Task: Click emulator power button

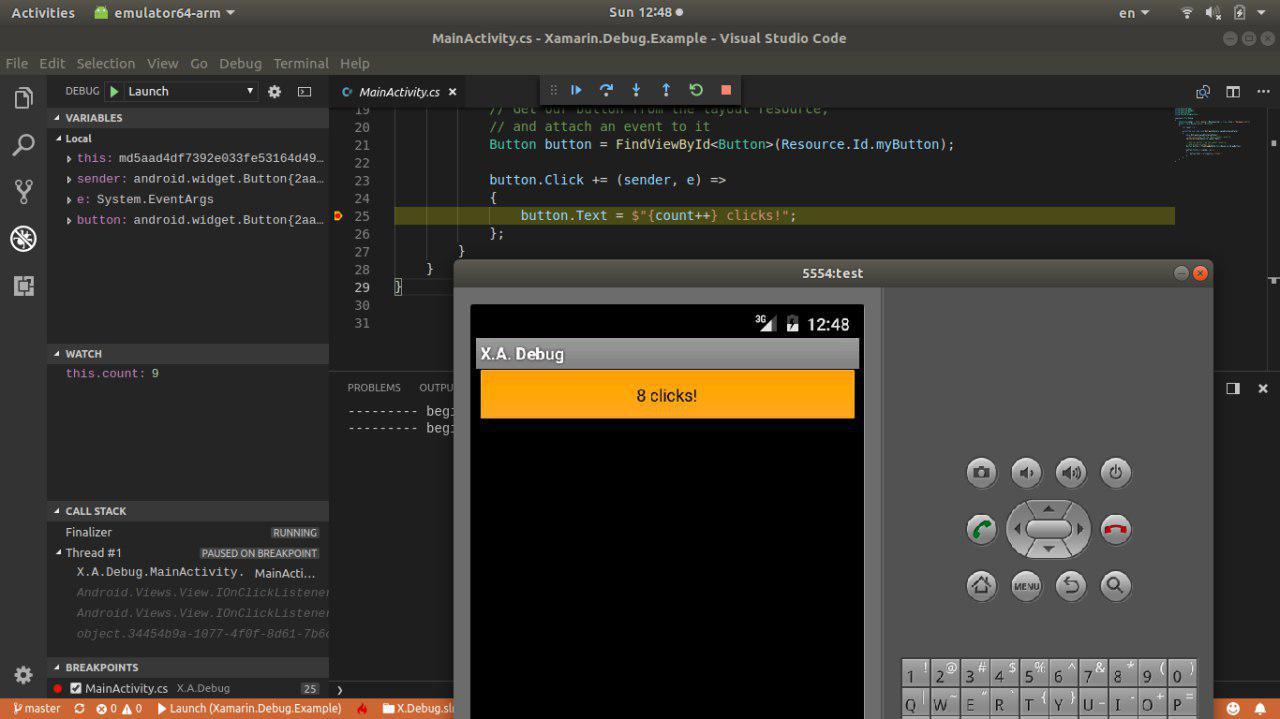Action: pyautogui.click(x=1115, y=473)
